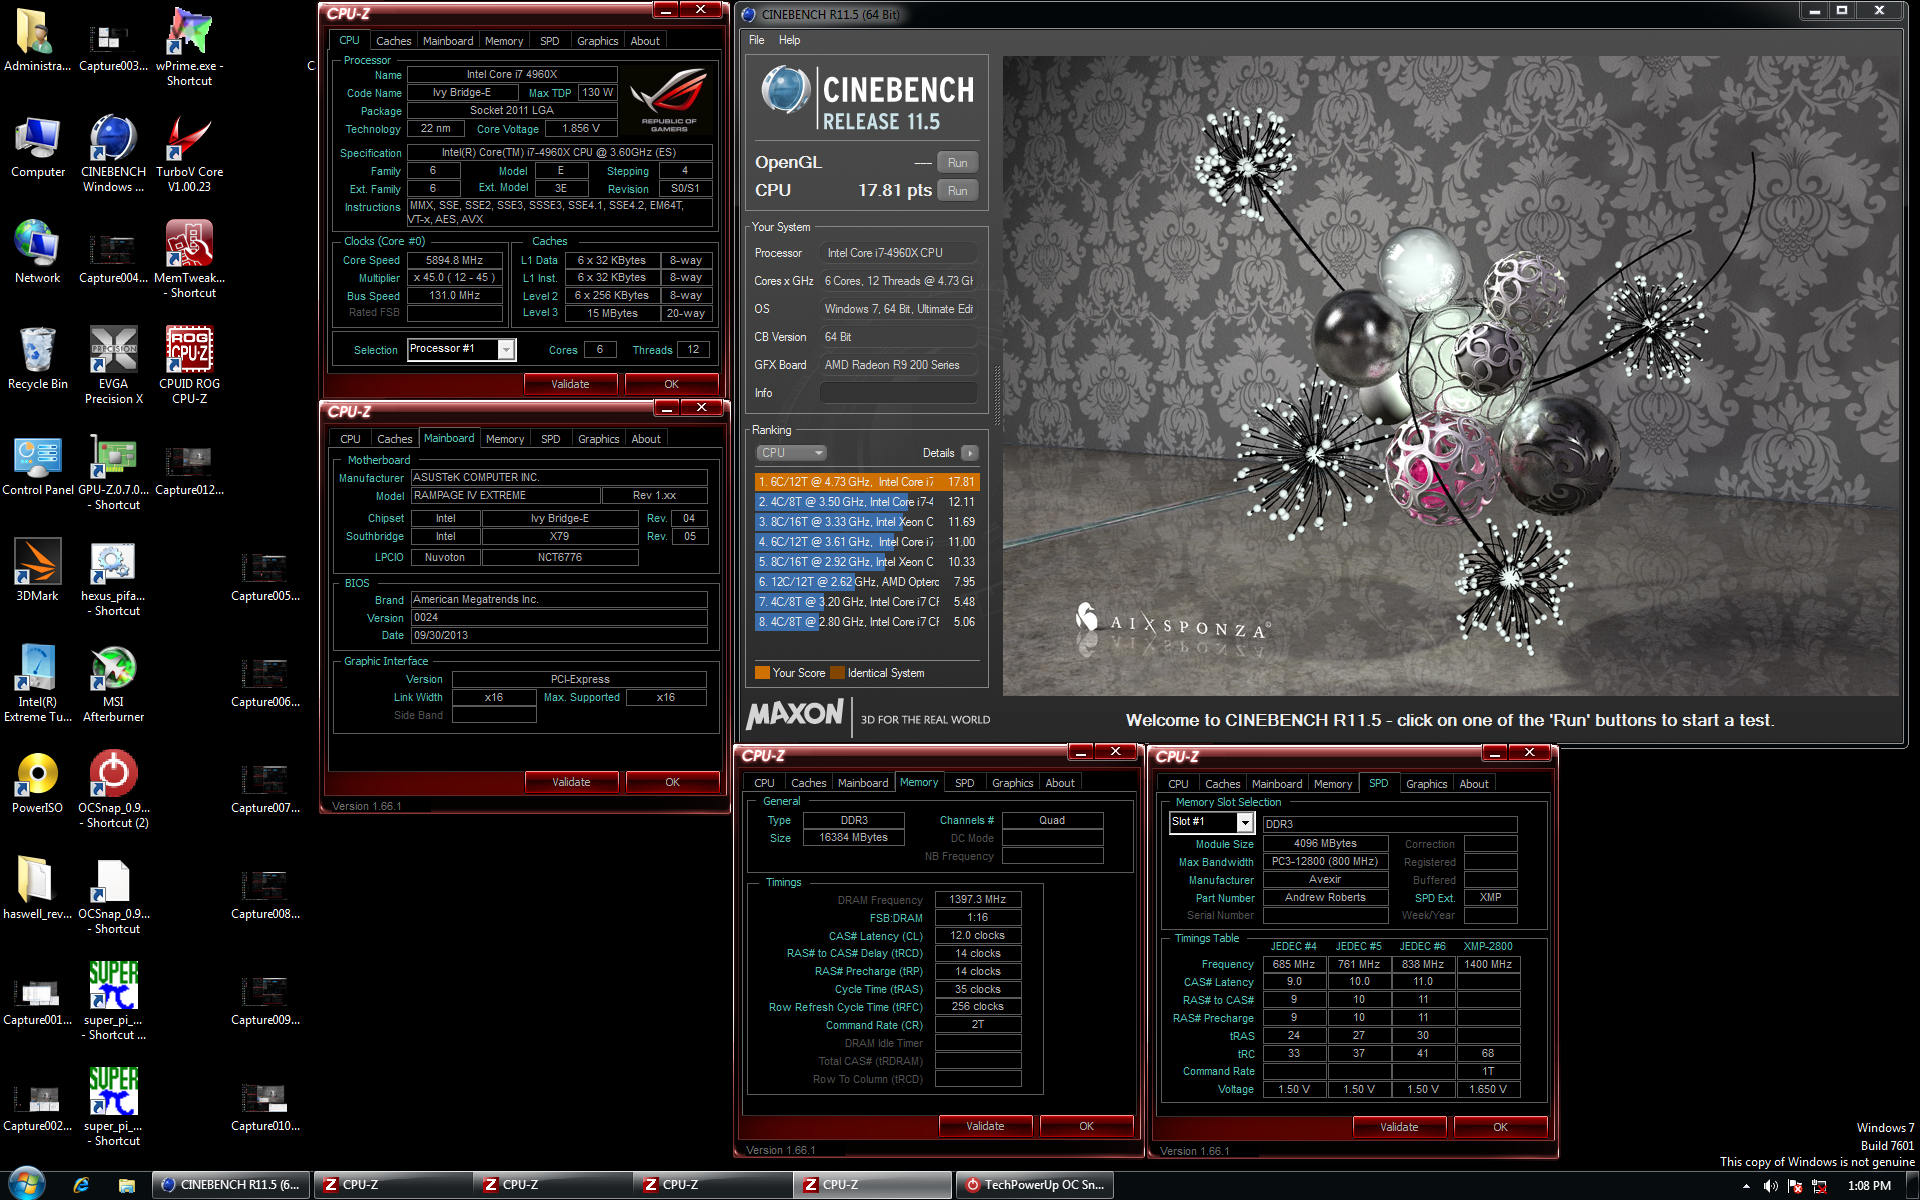Expand the ranking Details arrow
The height and width of the screenshot is (1200, 1920).
point(969,453)
